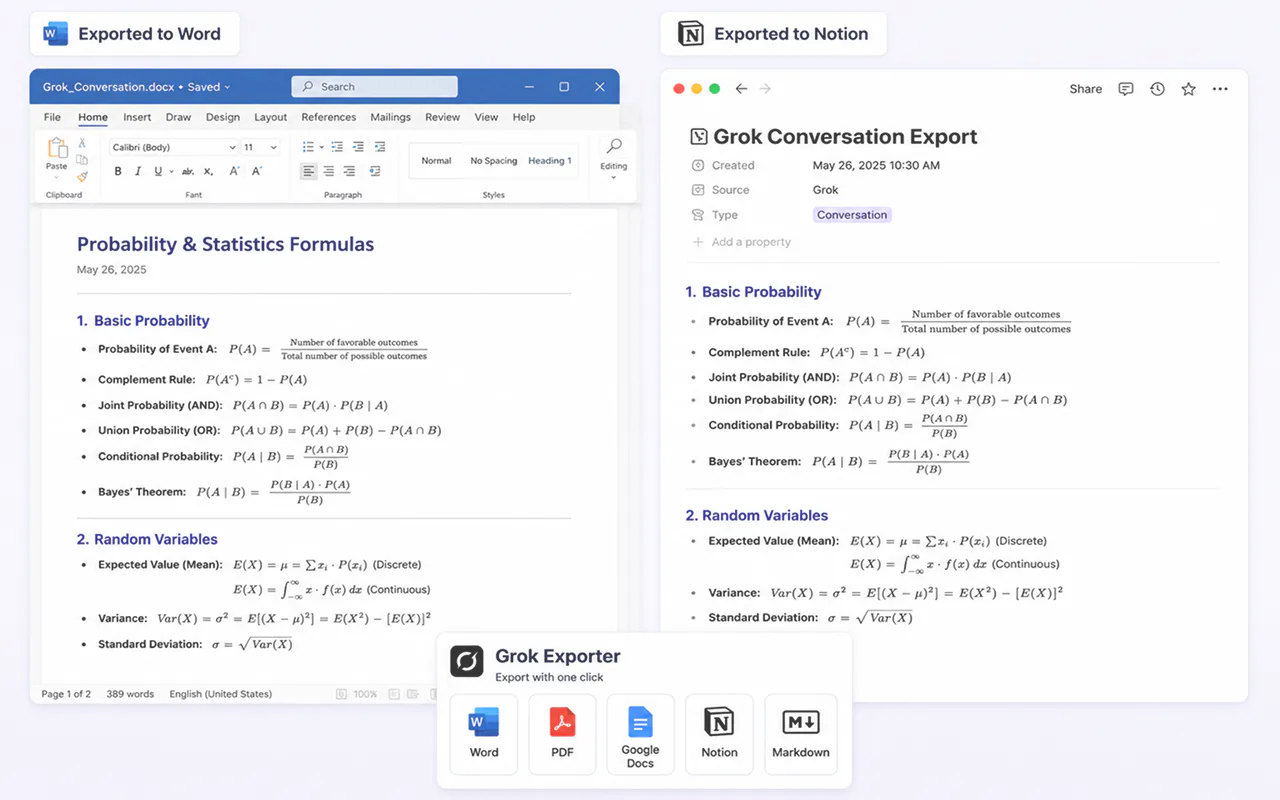Viewport: 1280px width, 800px height.
Task: Click the Conversation type tag in Notion
Action: 852,215
